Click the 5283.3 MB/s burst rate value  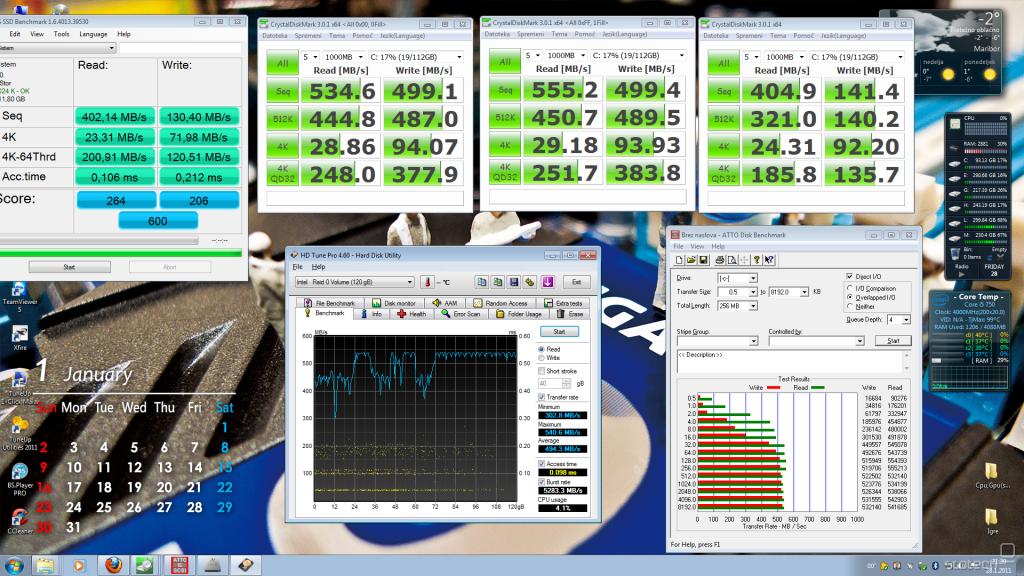tap(562, 490)
